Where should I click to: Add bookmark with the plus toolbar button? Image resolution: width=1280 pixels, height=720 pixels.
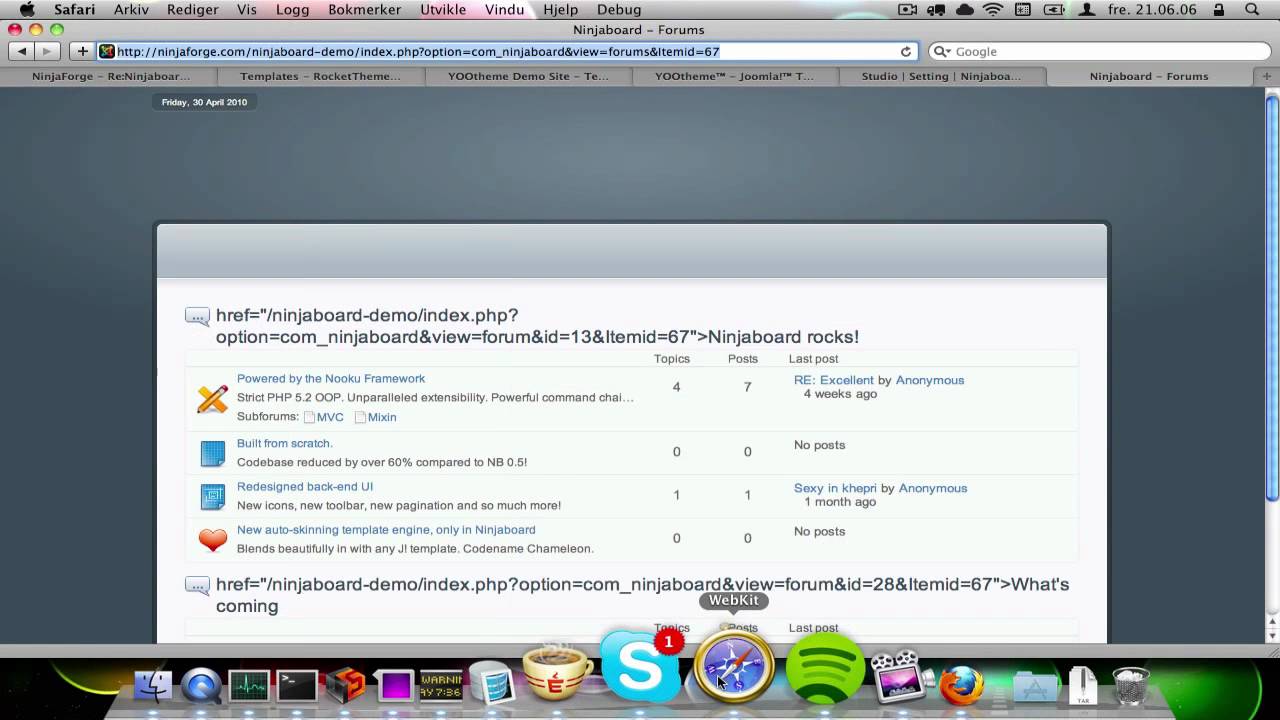[82, 51]
